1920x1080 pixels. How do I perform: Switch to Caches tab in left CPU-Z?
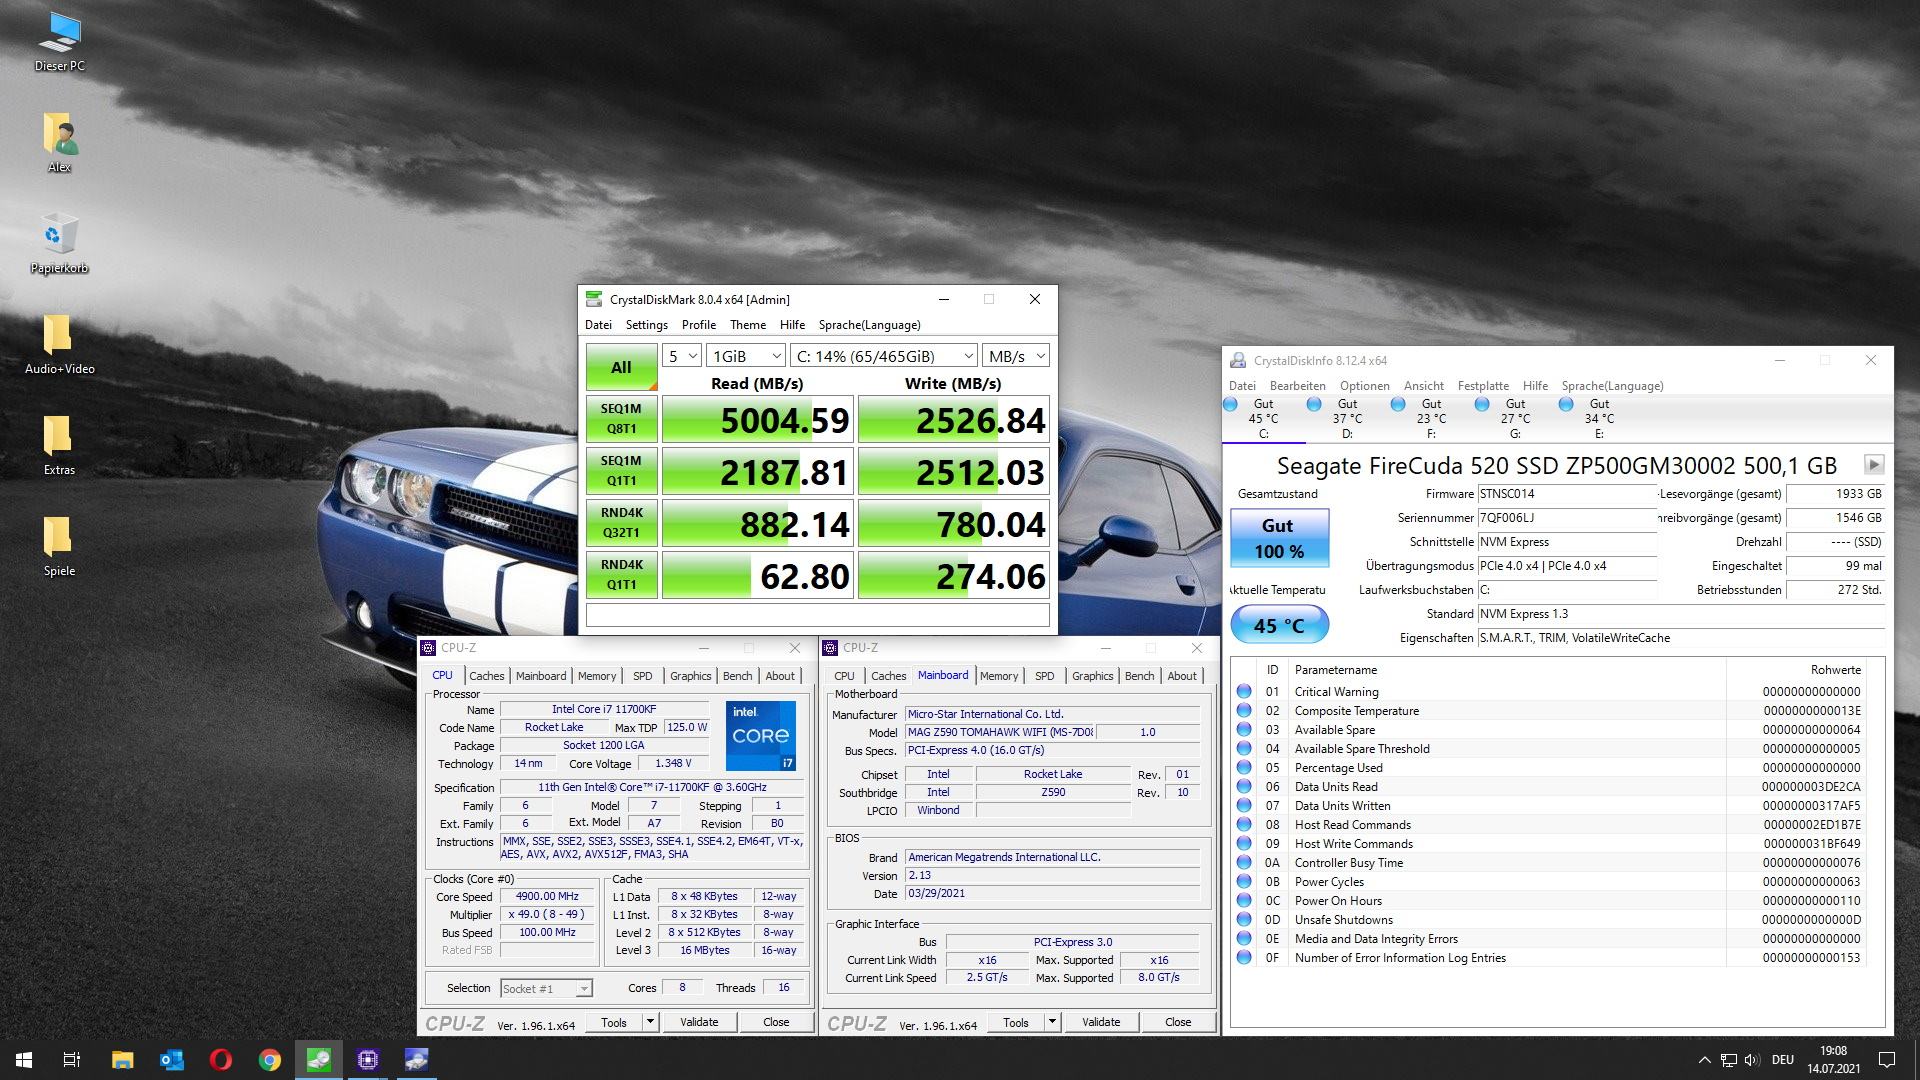point(487,676)
